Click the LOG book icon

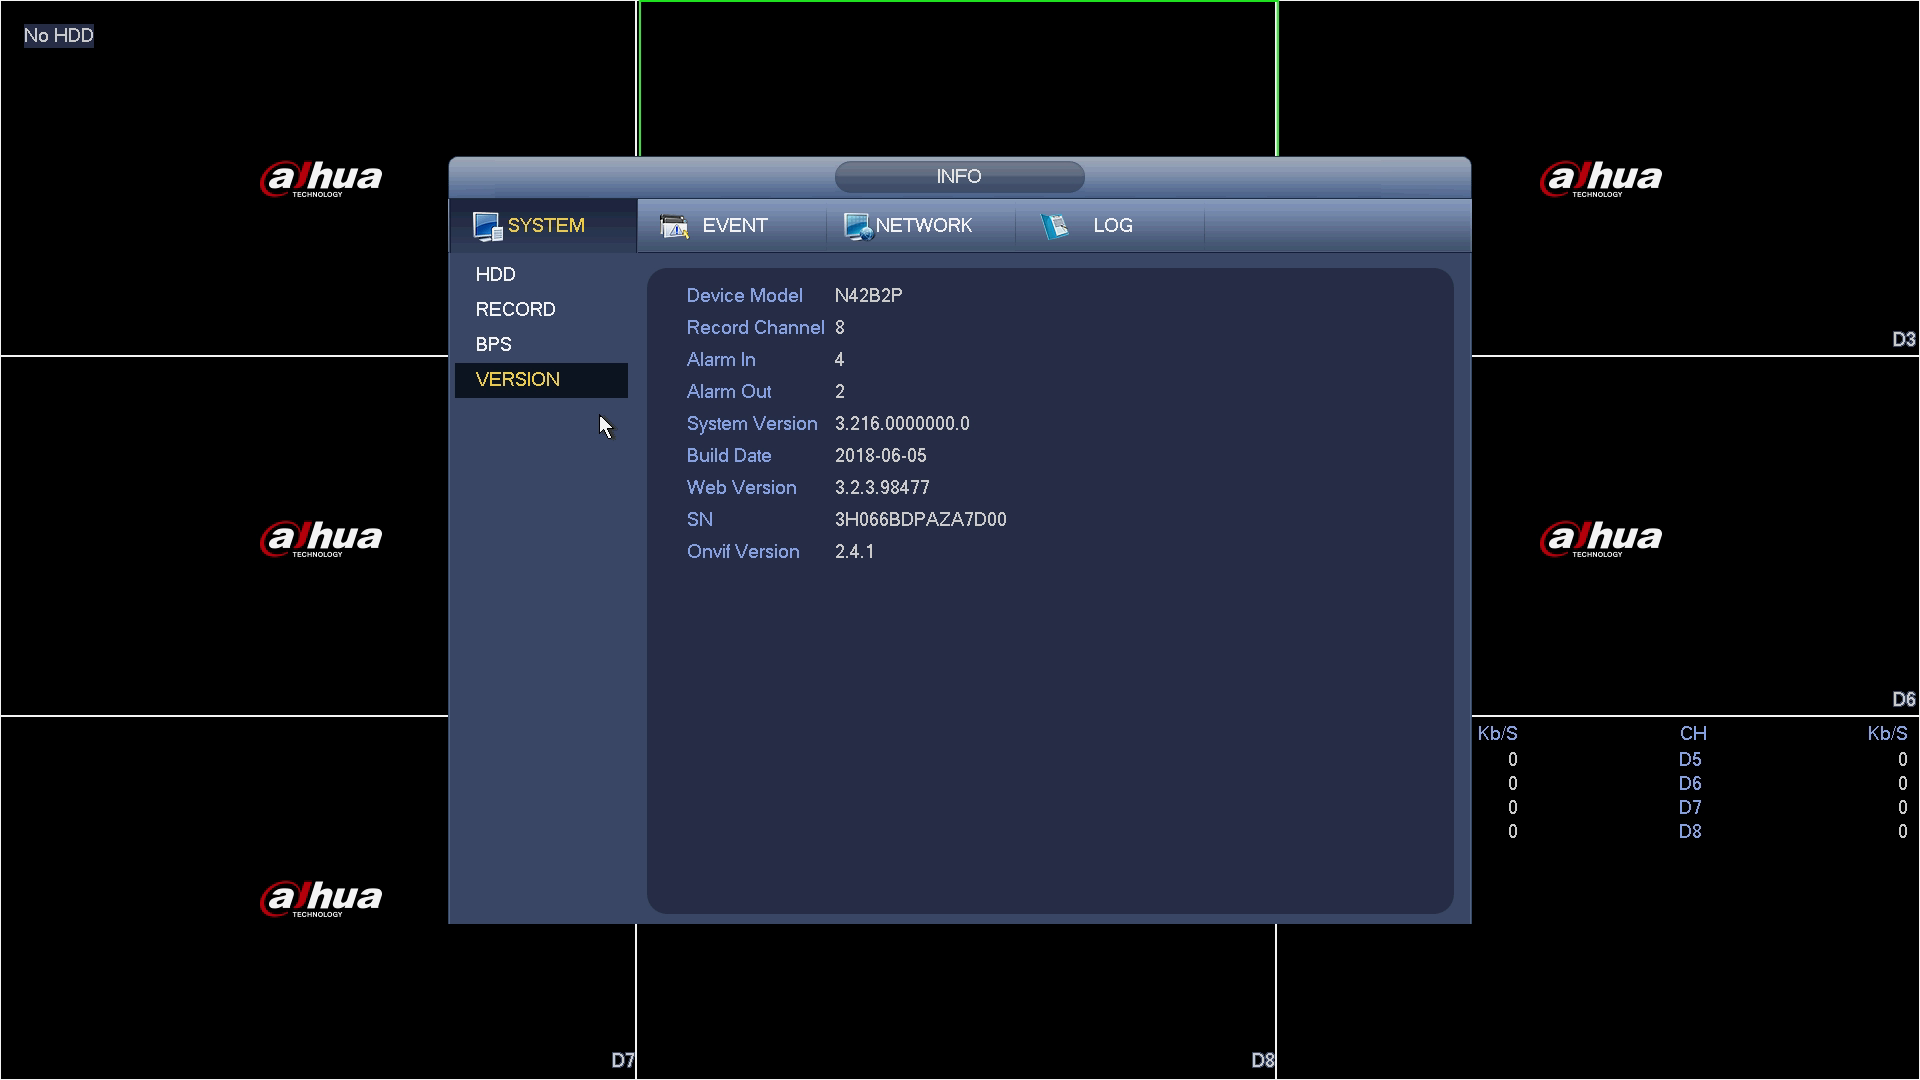point(1054,226)
